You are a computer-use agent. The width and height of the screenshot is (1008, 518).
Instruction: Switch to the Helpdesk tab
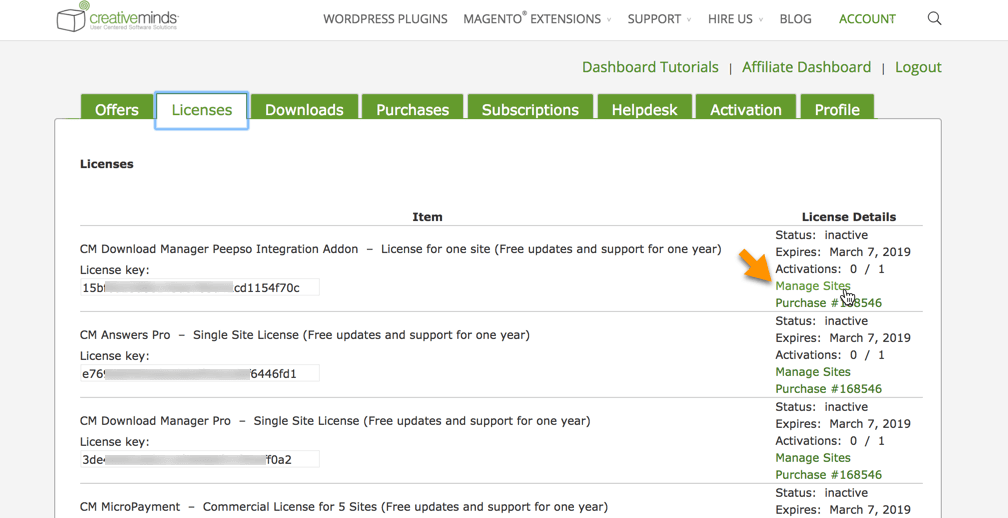[644, 110]
